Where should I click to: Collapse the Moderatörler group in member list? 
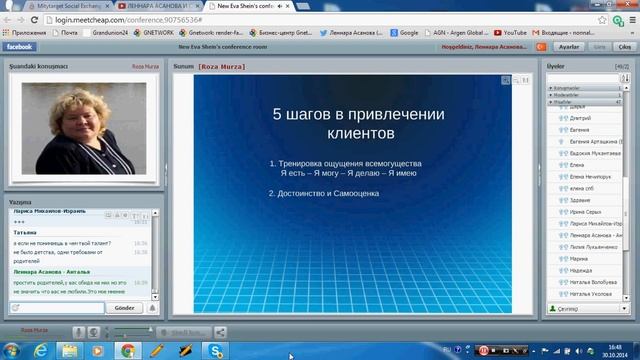coord(584,95)
